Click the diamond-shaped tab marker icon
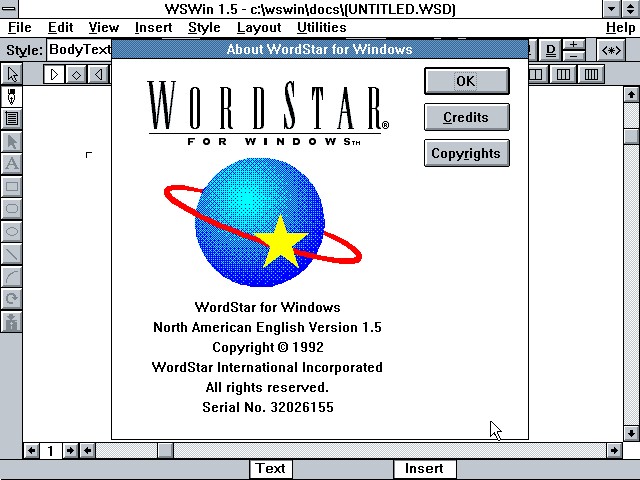640x480 pixels. point(77,74)
